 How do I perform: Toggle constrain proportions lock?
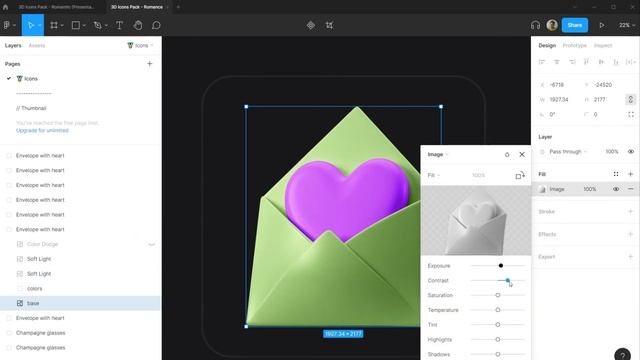click(x=631, y=100)
